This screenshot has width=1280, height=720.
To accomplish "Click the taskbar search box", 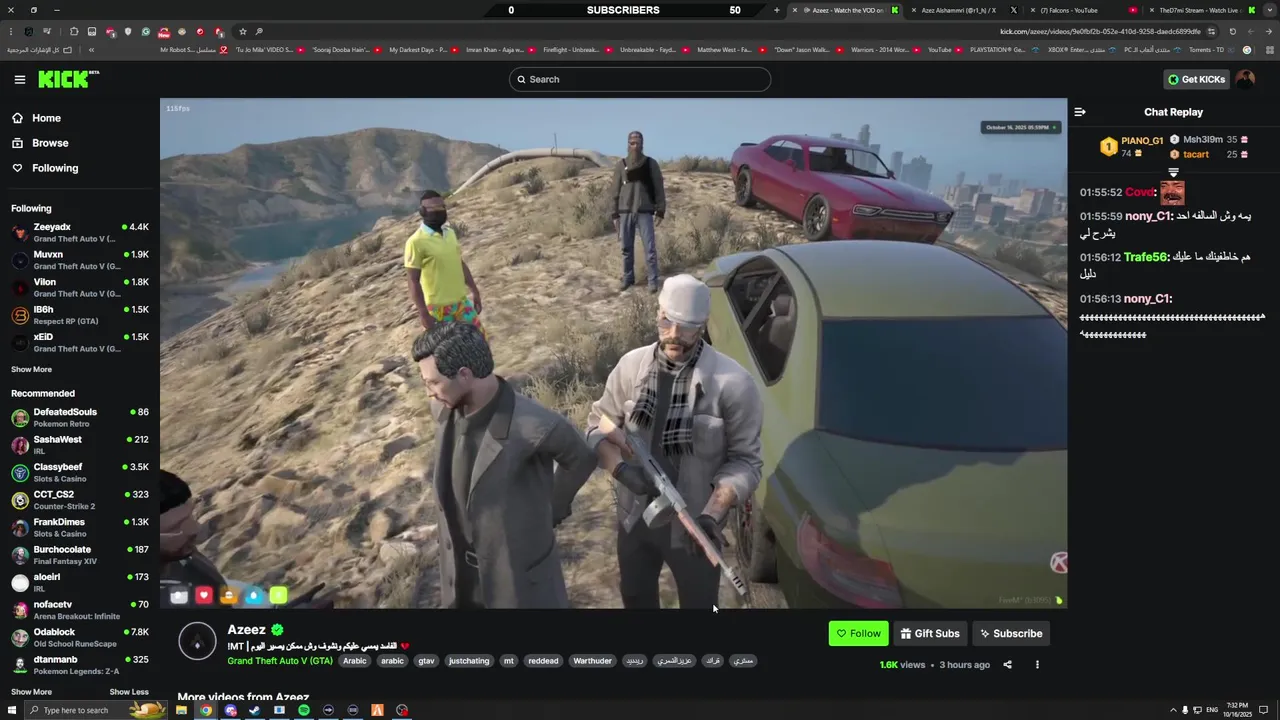I will [x=95, y=710].
